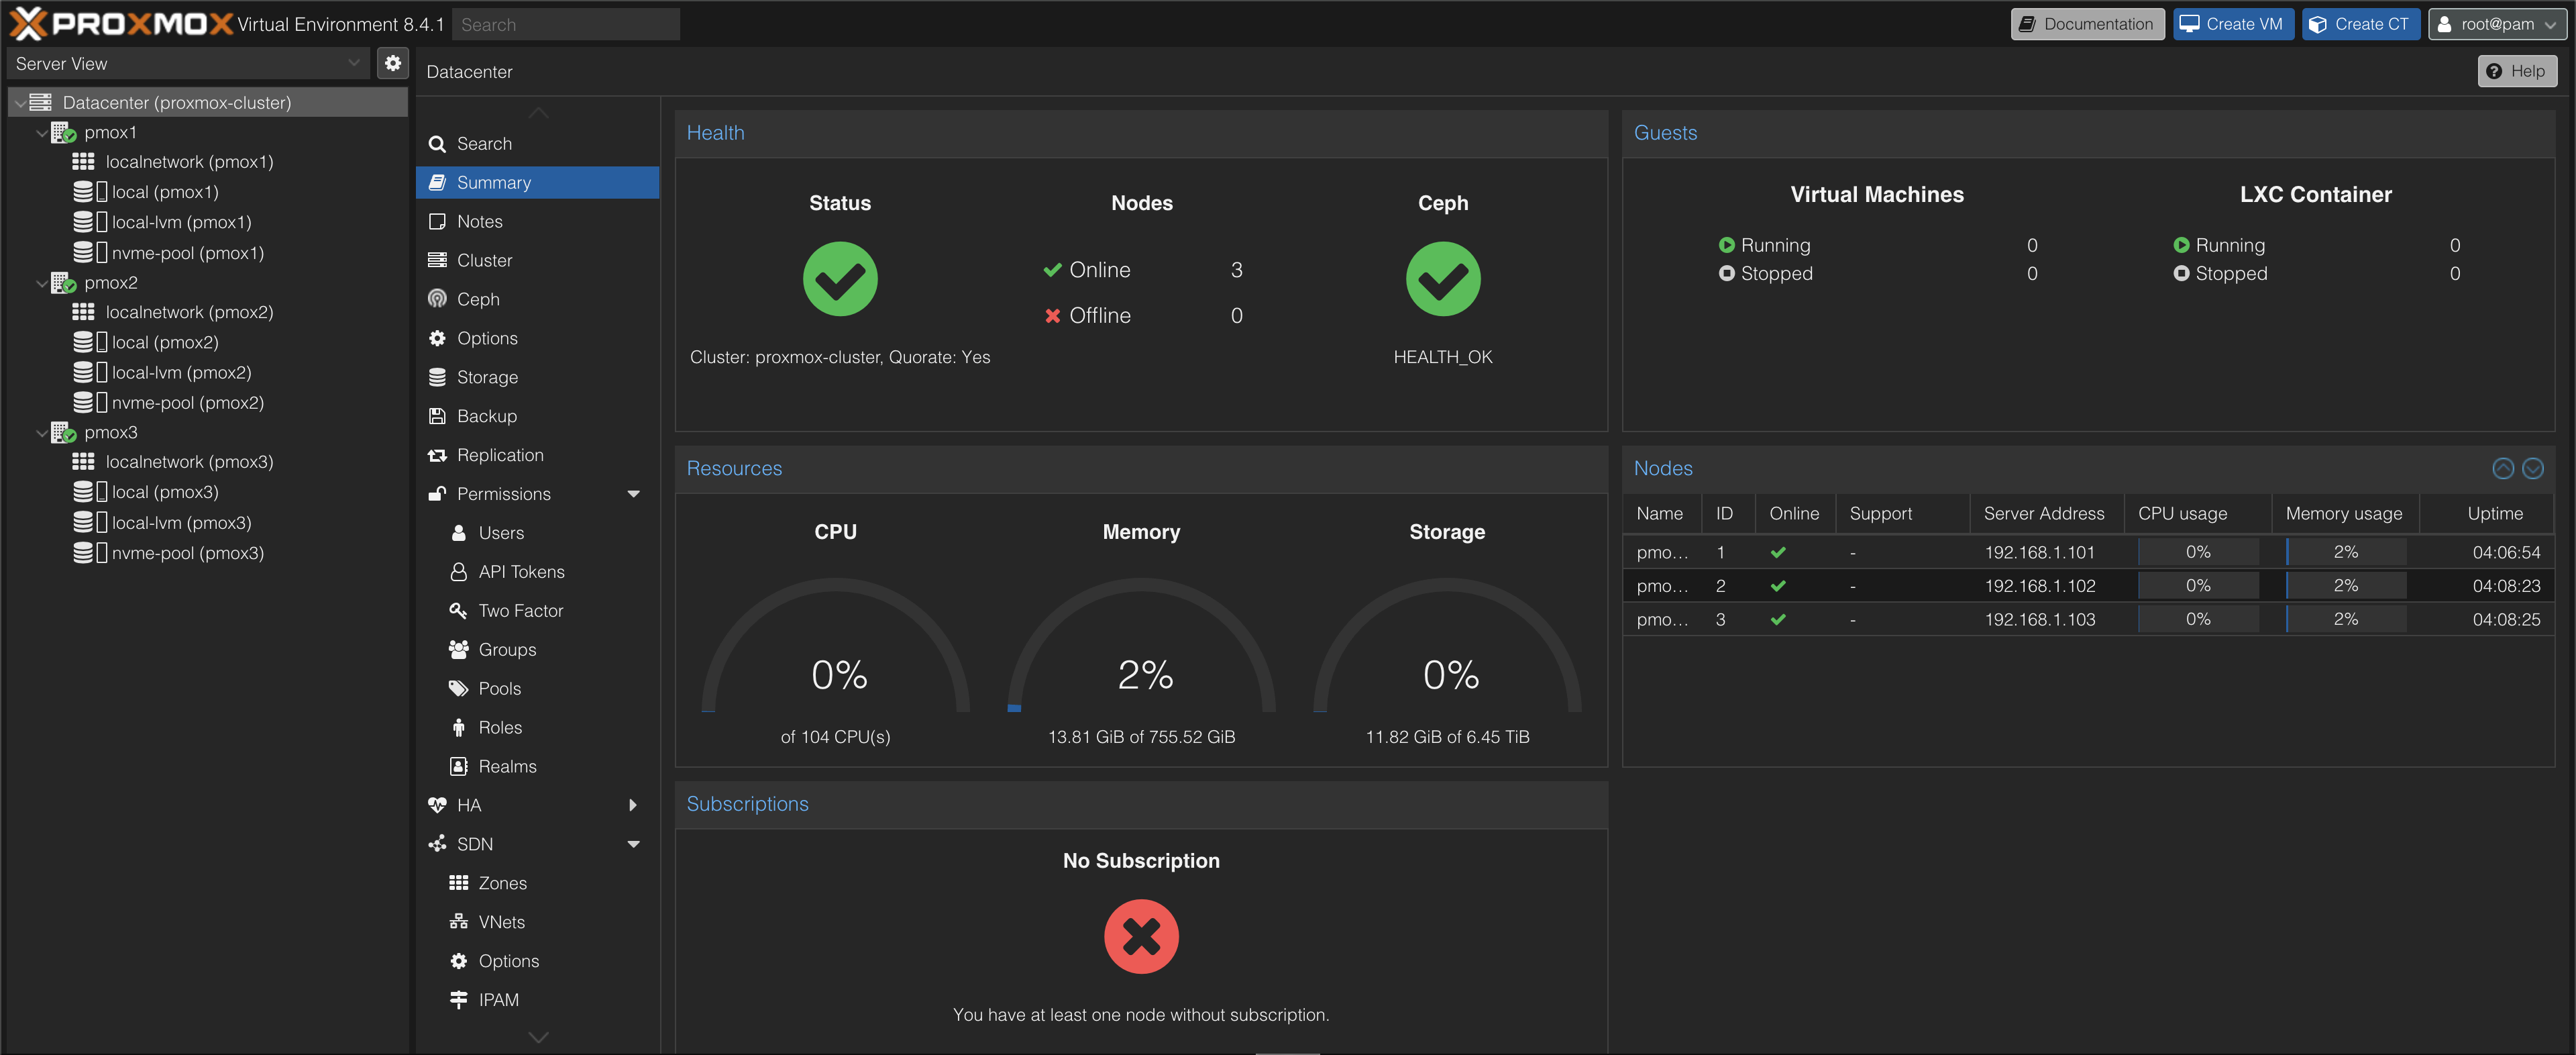Collapse the Datacenter tree node
Viewport: 2576px width, 1055px height.
(x=19, y=103)
